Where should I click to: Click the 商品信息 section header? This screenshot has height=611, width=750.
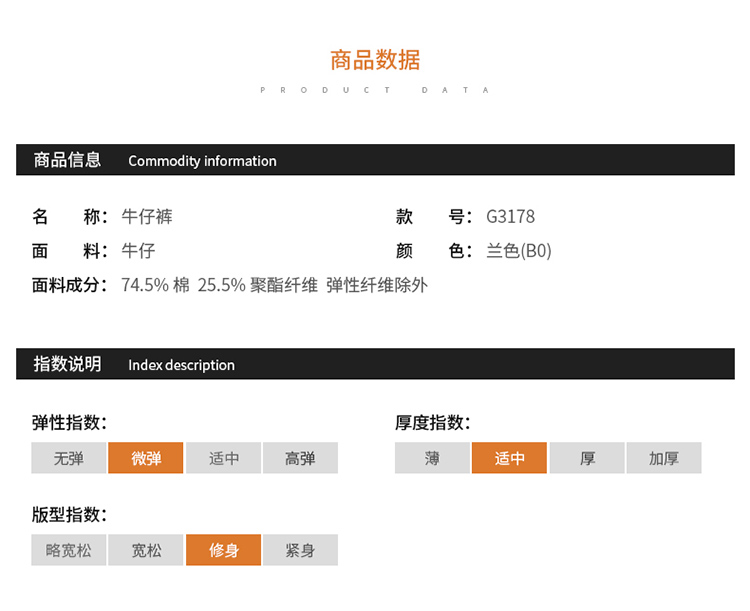[67, 160]
